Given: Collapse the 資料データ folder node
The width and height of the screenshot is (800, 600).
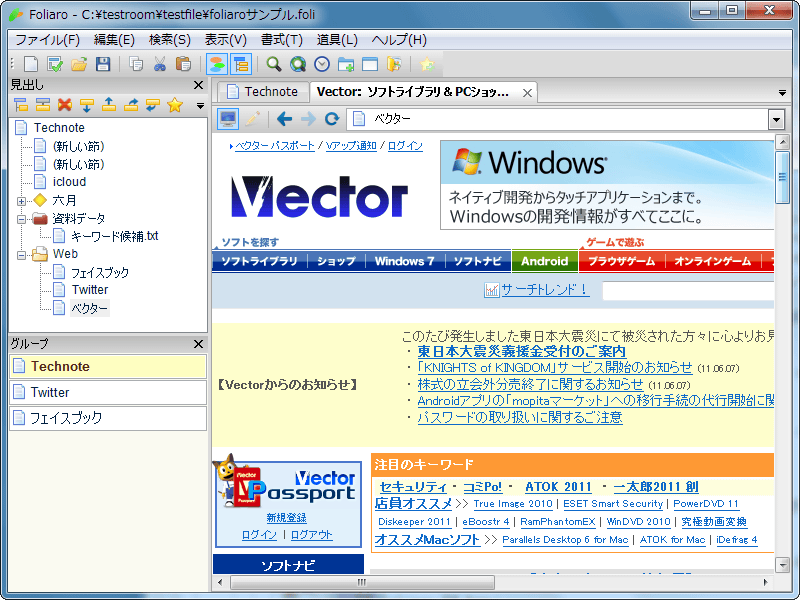Looking at the screenshot, I should [x=21, y=219].
